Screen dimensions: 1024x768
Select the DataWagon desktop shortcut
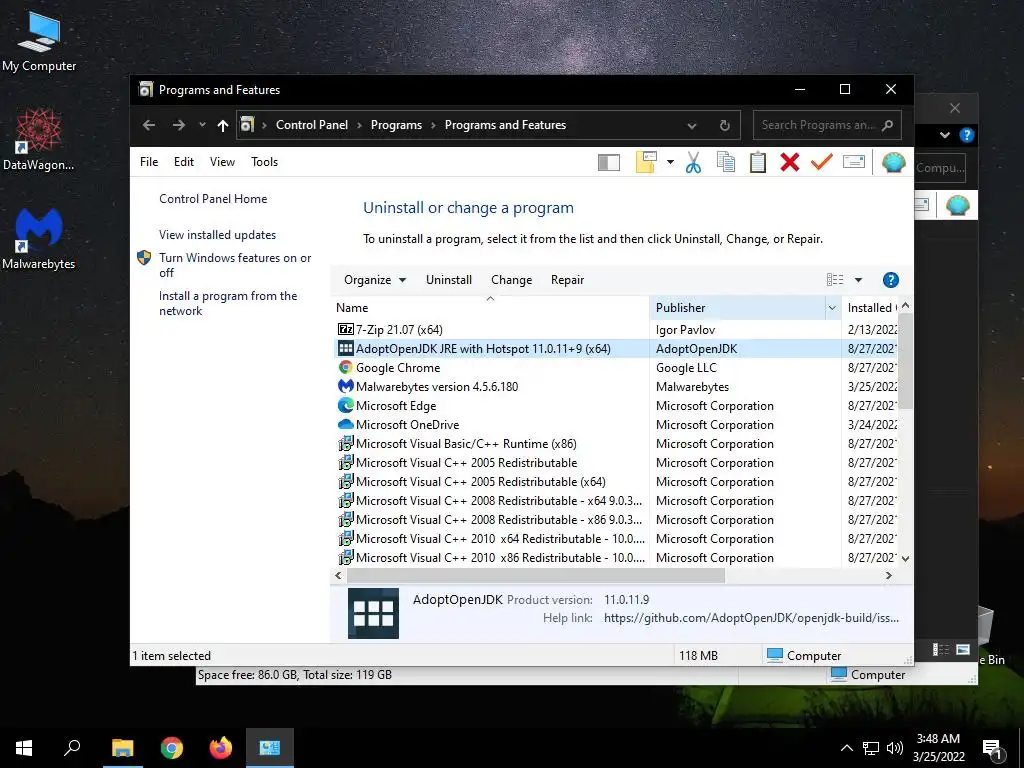point(39,140)
